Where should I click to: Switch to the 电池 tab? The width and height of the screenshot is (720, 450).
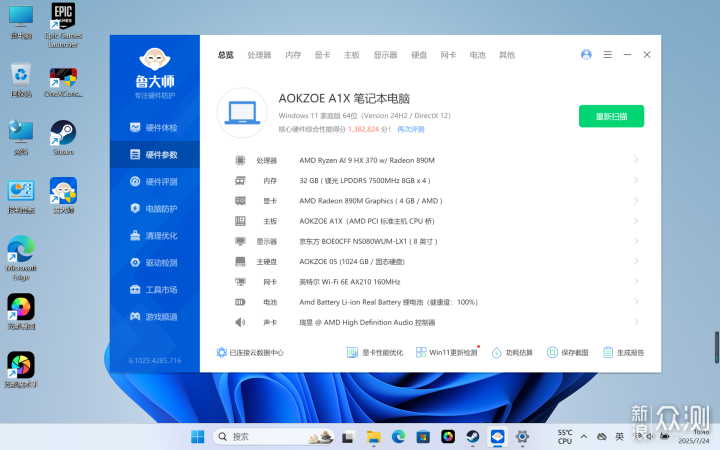coord(478,55)
